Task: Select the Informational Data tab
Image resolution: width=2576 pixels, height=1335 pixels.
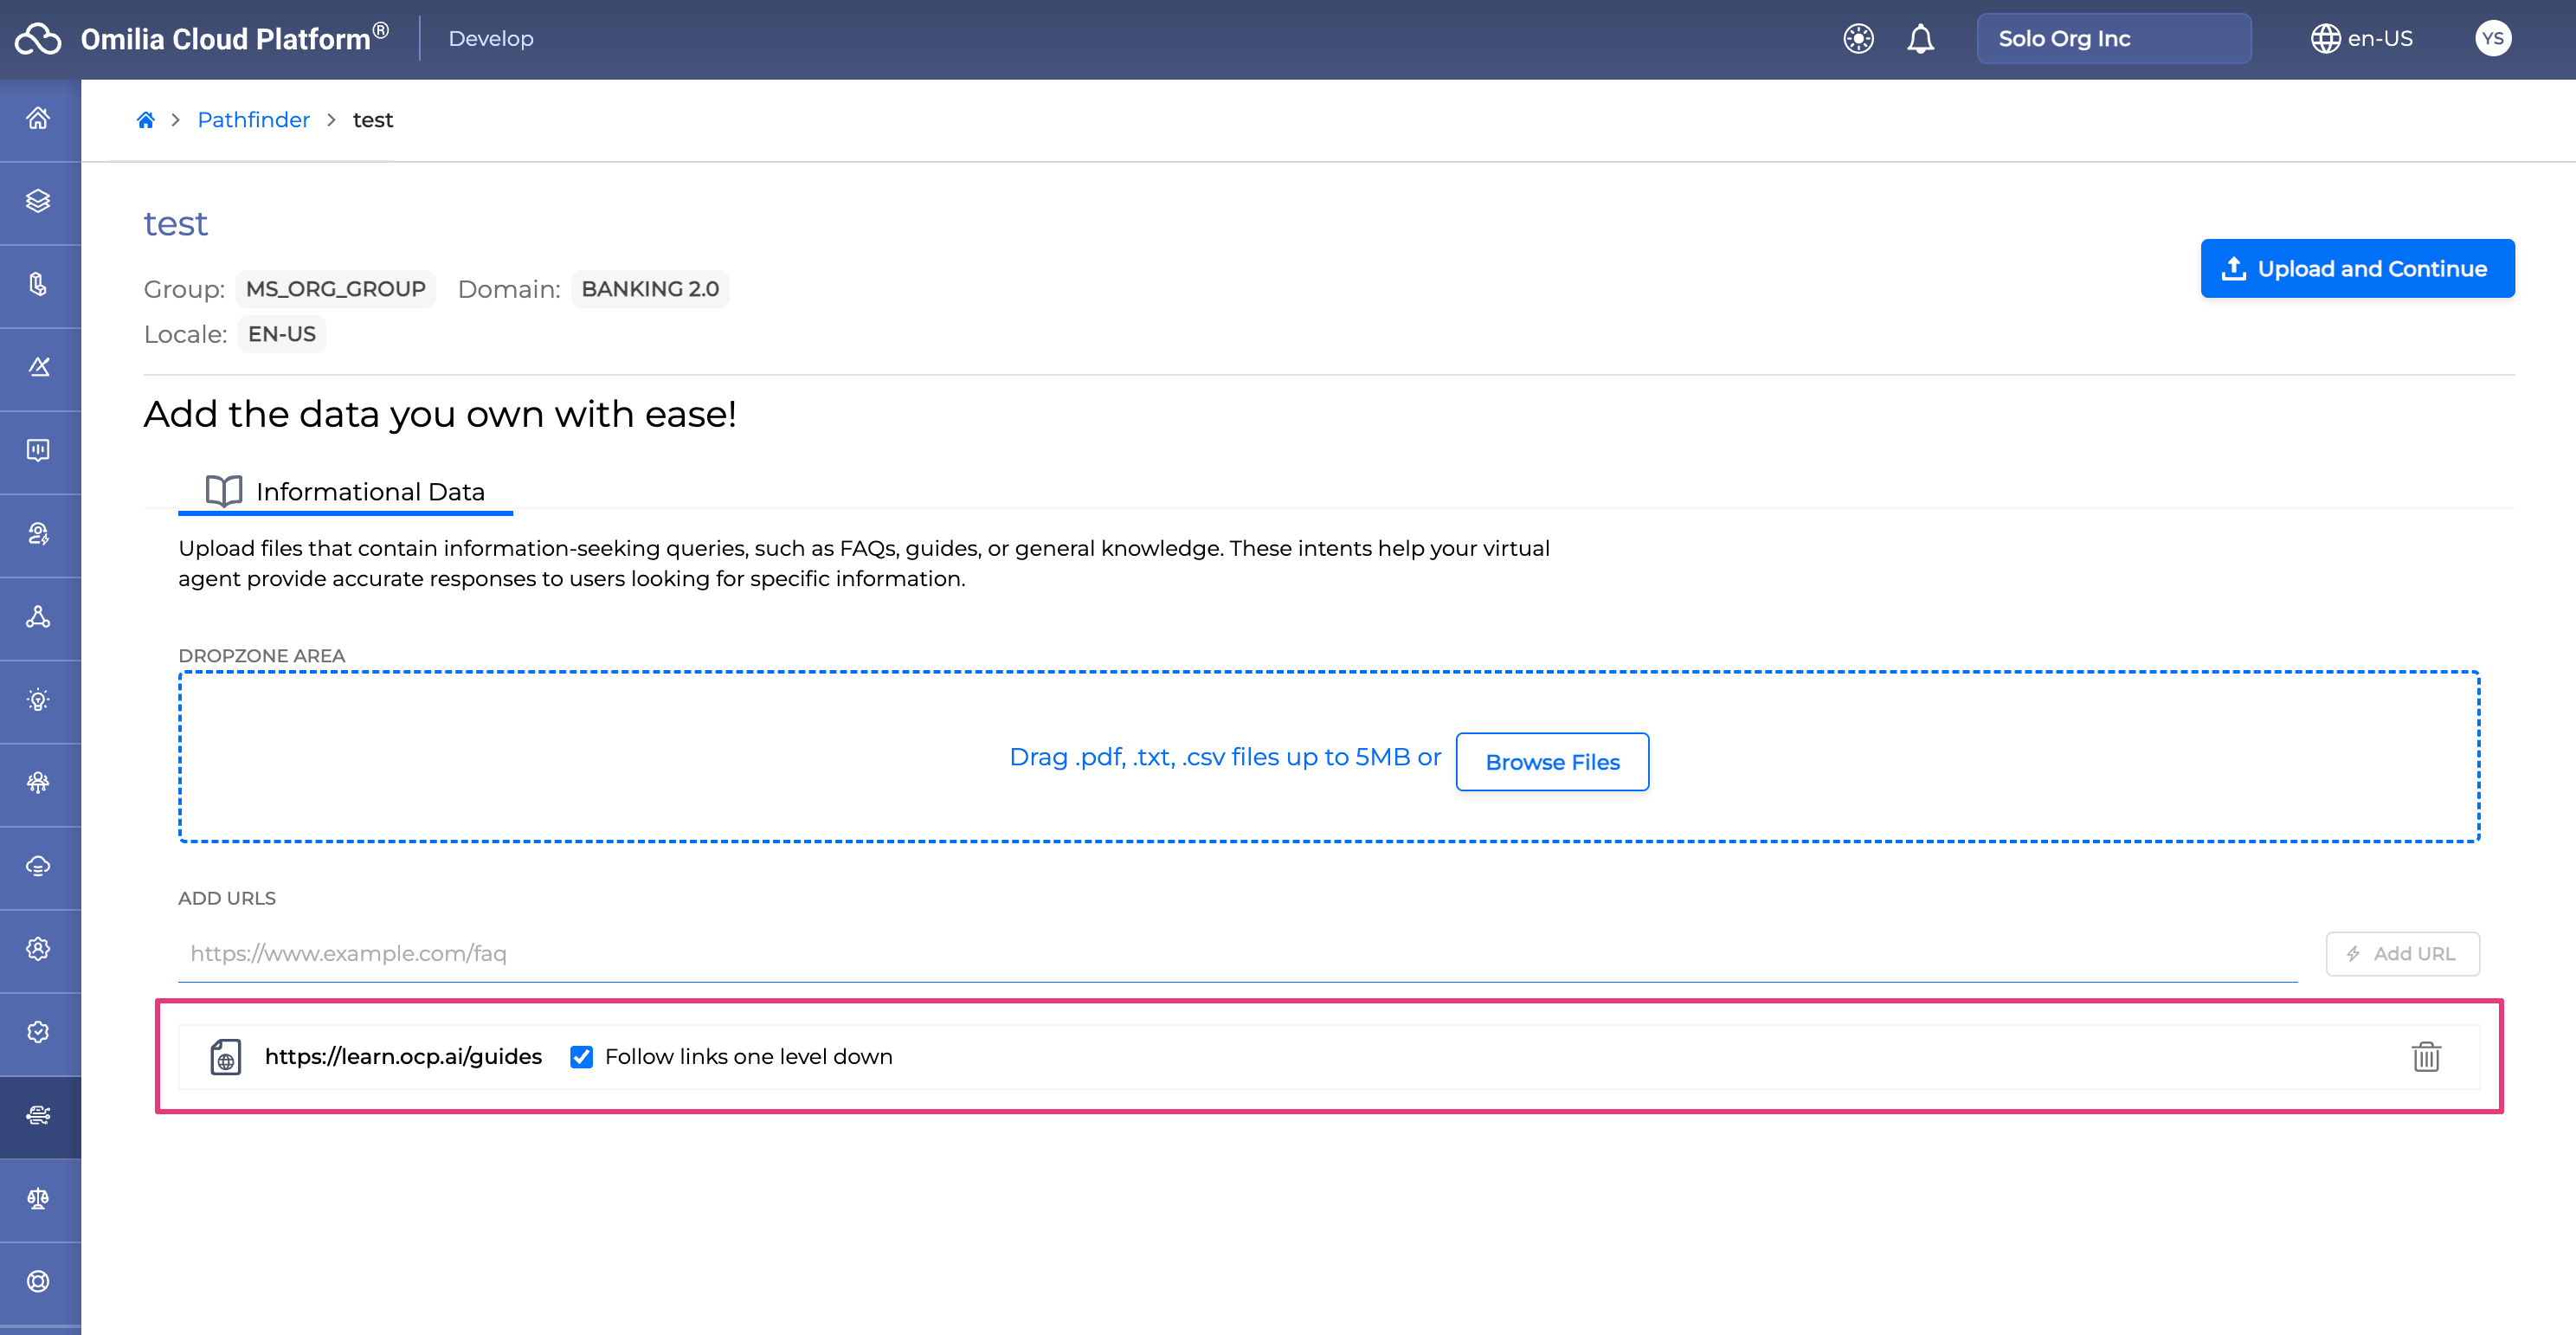Action: [x=346, y=491]
